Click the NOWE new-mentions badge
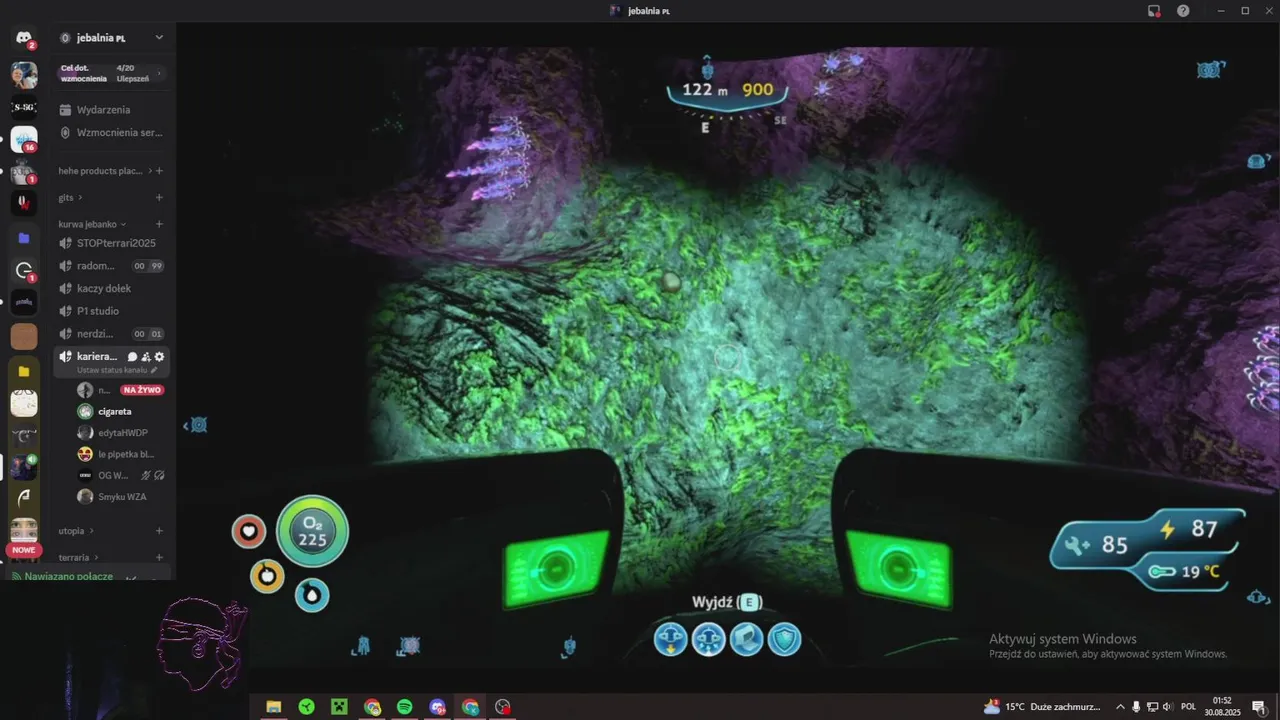 coord(24,550)
